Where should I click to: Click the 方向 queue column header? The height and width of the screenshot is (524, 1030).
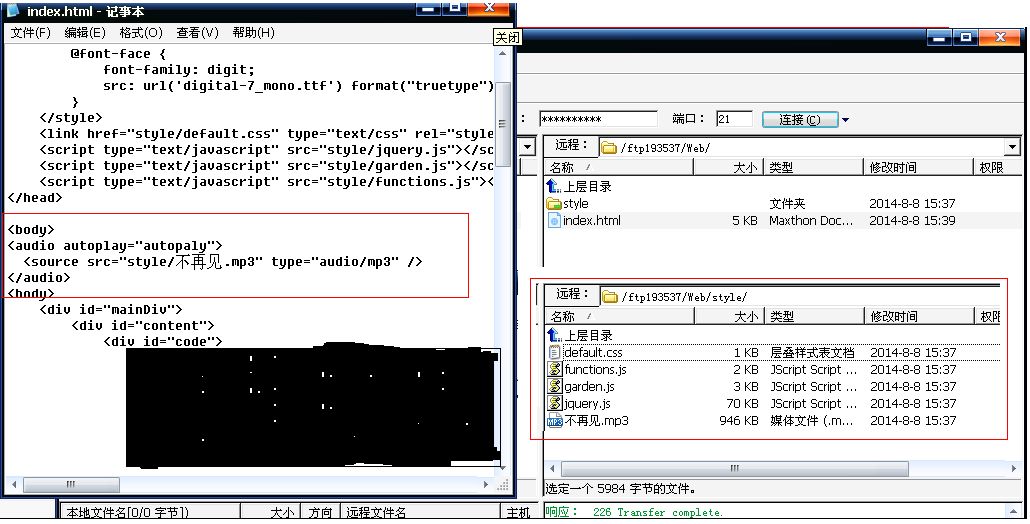(x=321, y=512)
